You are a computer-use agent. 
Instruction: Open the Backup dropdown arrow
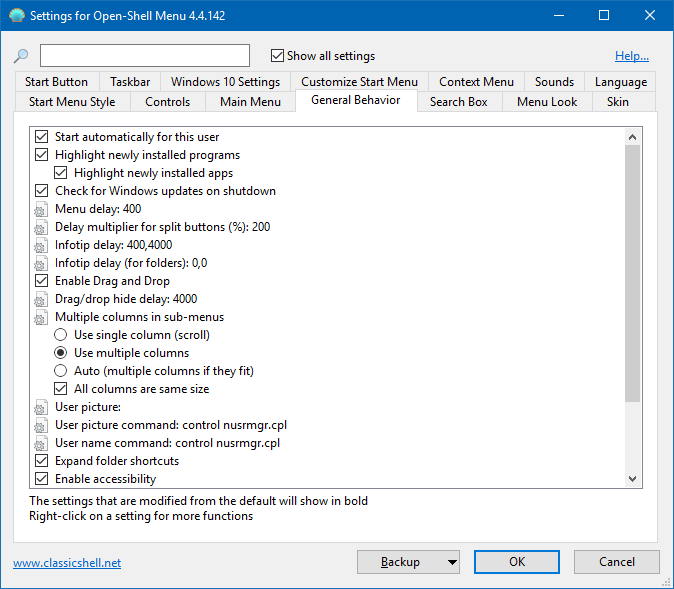point(452,562)
